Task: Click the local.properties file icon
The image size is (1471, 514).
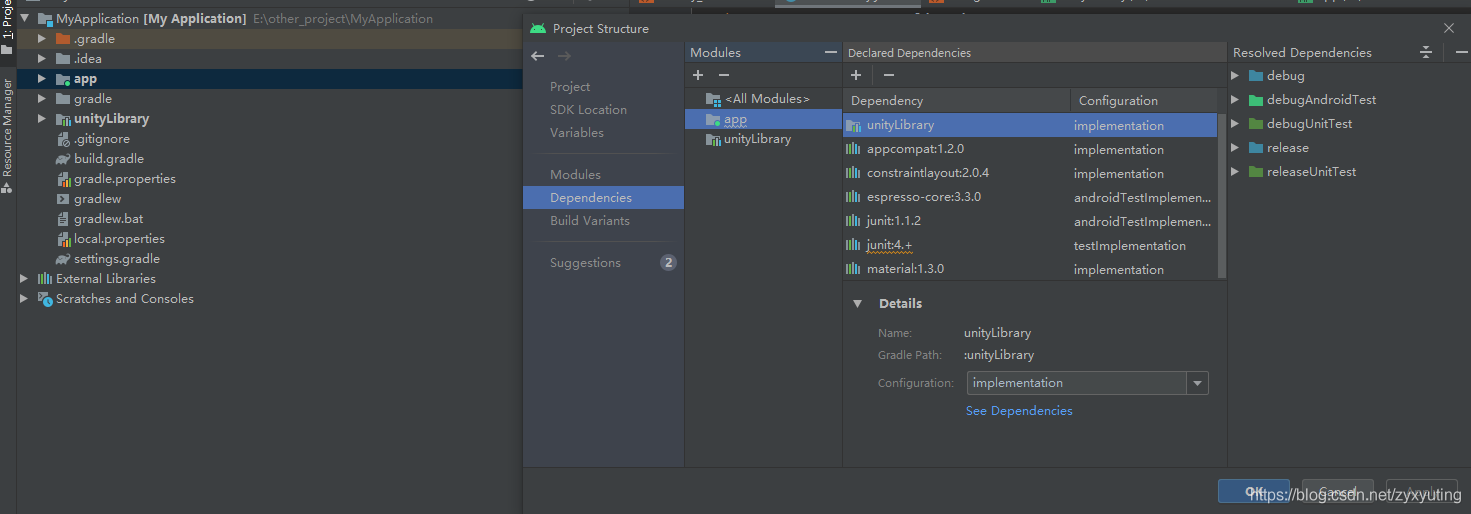Action: [x=63, y=239]
